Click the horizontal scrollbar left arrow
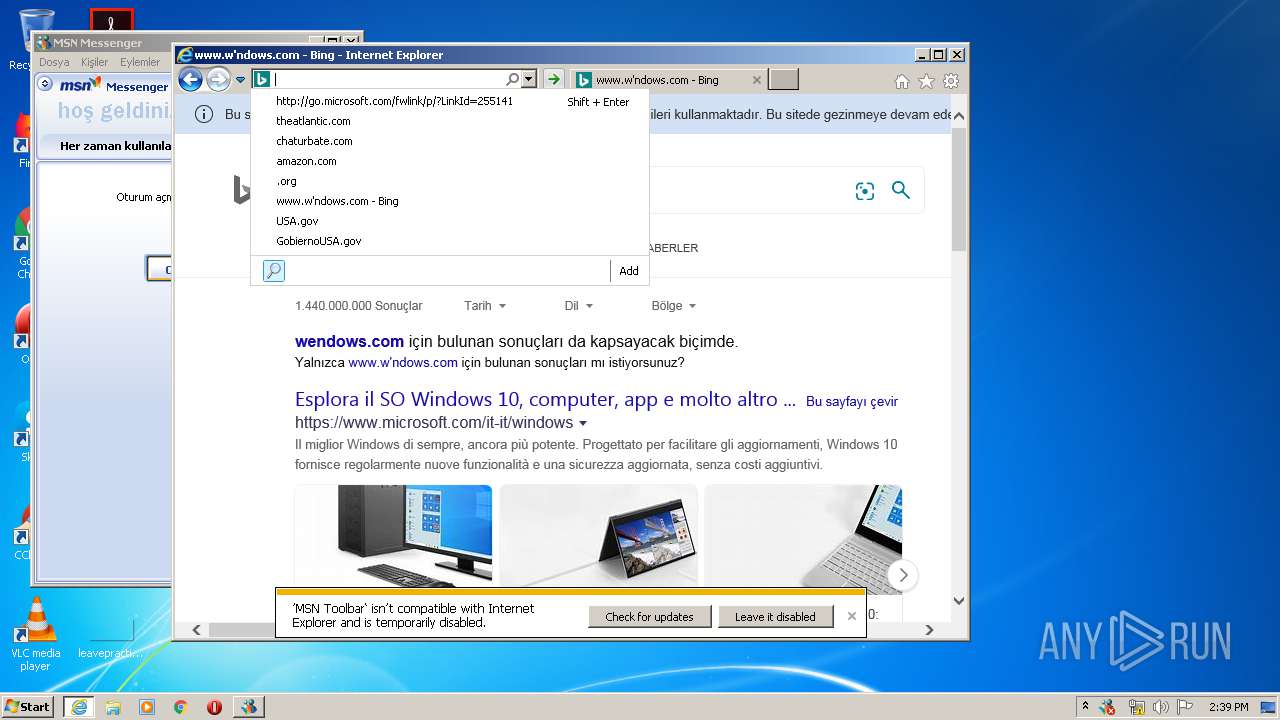This screenshot has height=720, width=1280. 196,630
